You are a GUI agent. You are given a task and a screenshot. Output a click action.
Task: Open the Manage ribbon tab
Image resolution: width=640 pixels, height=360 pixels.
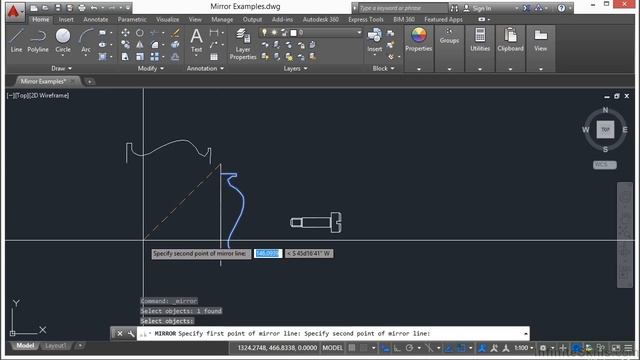click(222, 19)
